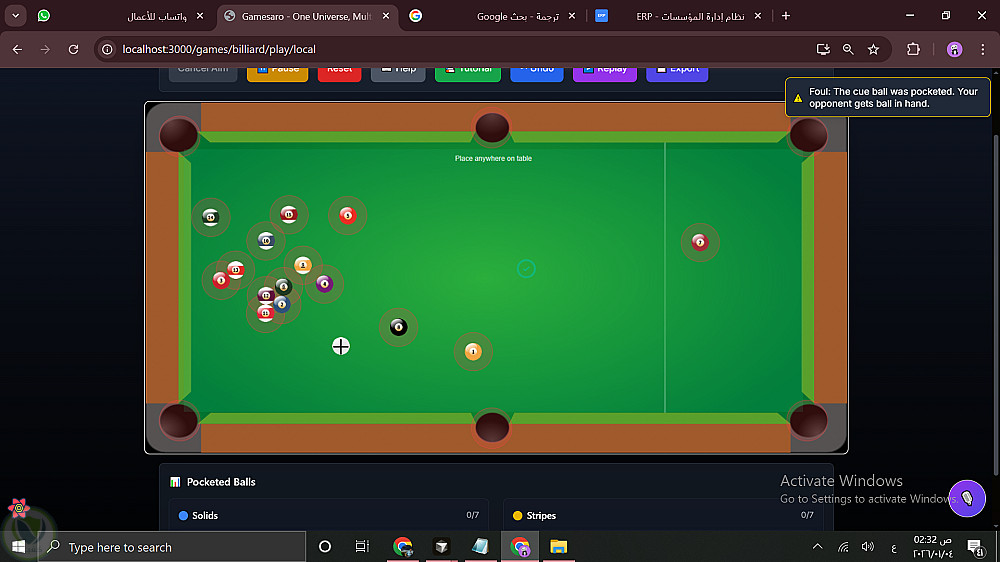Click the Cancel Aim button
Image resolution: width=1000 pixels, height=562 pixels.
click(x=203, y=72)
